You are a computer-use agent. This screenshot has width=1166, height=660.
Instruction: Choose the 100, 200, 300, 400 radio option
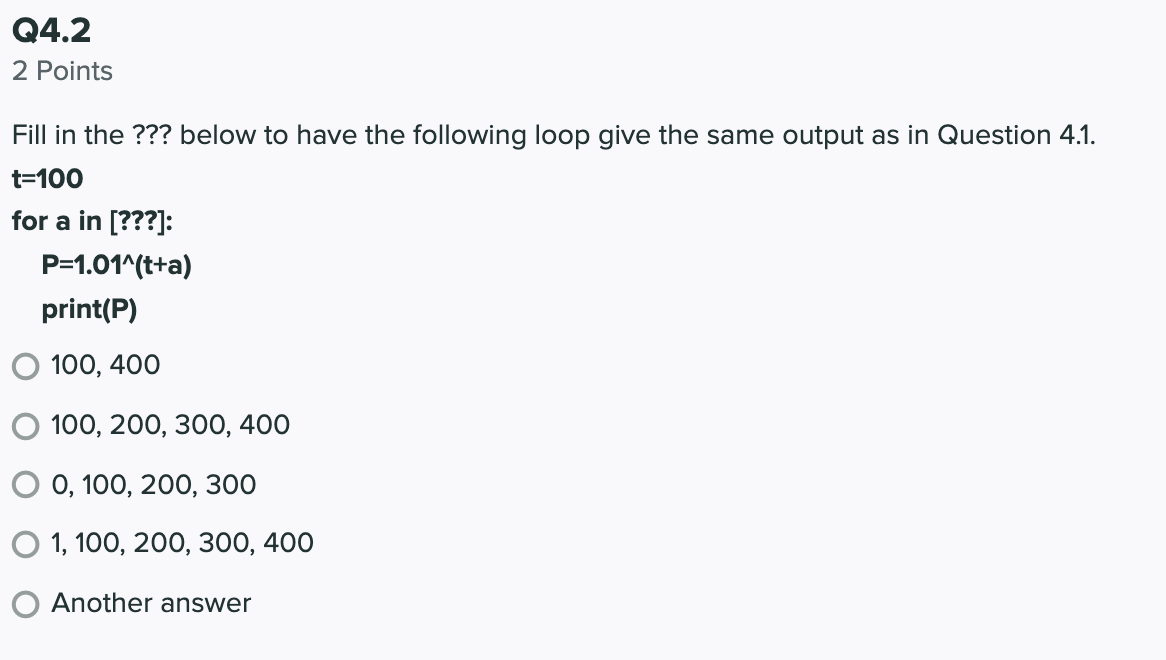coord(26,426)
